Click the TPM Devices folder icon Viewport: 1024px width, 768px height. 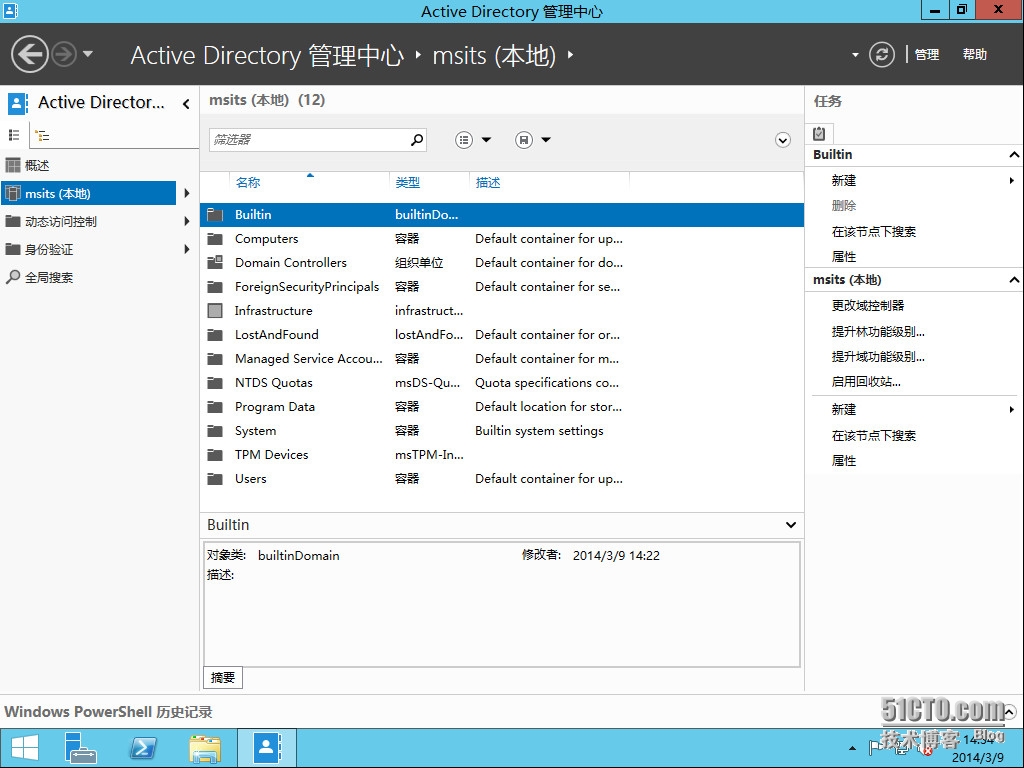[215, 455]
